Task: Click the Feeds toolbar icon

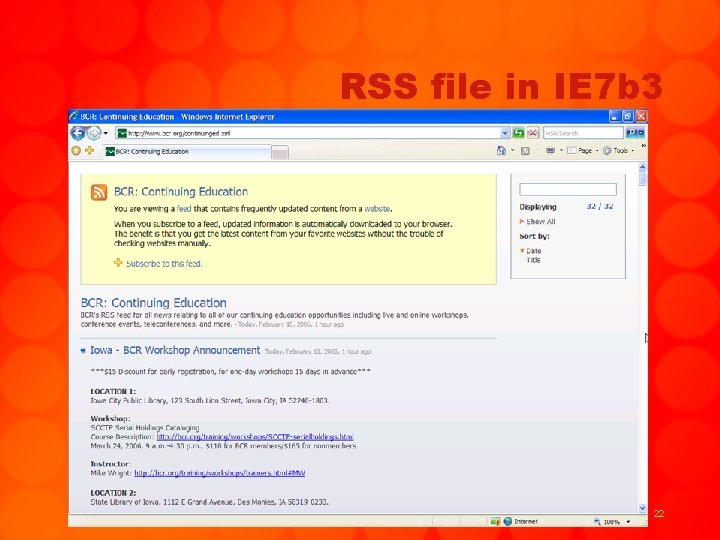Action: click(525, 151)
